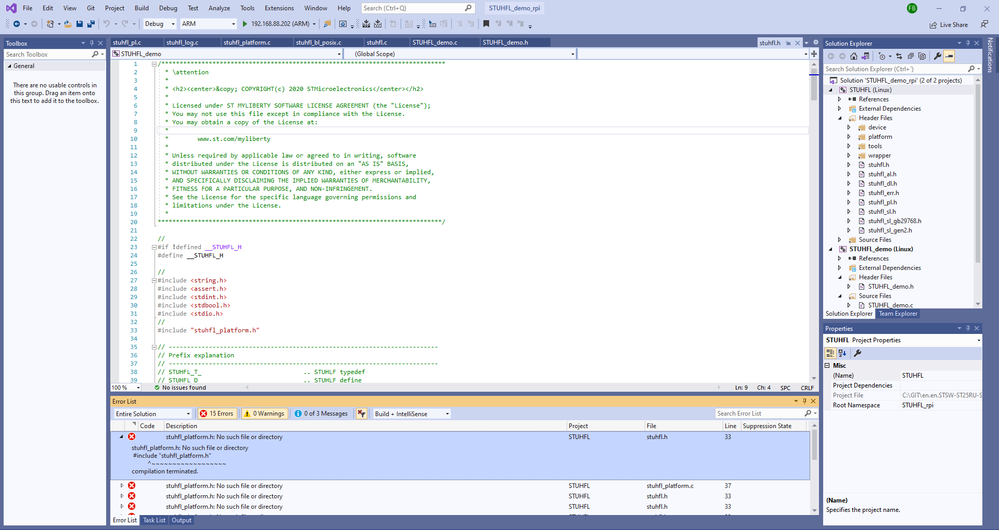
Task: Start debugging with green play icon
Action: pos(245,24)
